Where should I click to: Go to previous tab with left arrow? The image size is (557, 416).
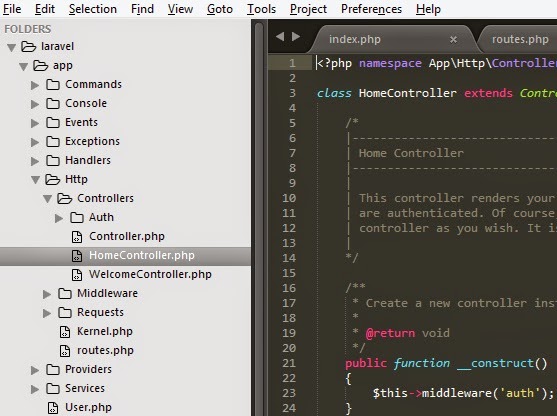(280, 36)
